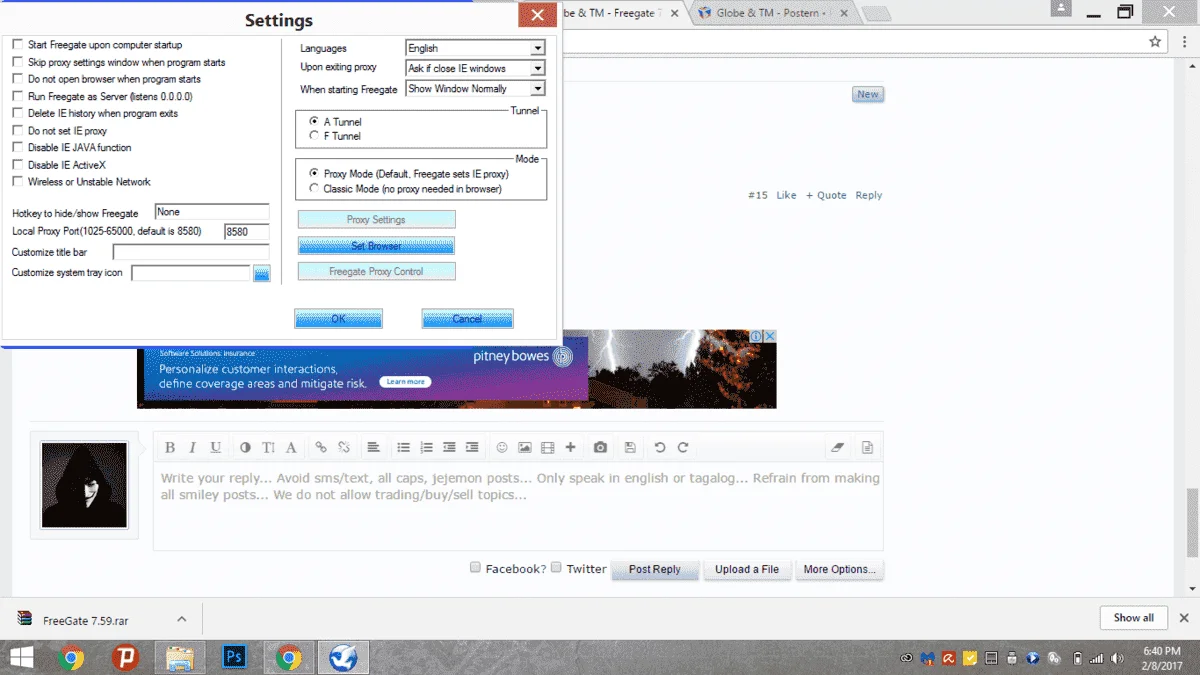Undo the last edit in editor

(x=660, y=447)
